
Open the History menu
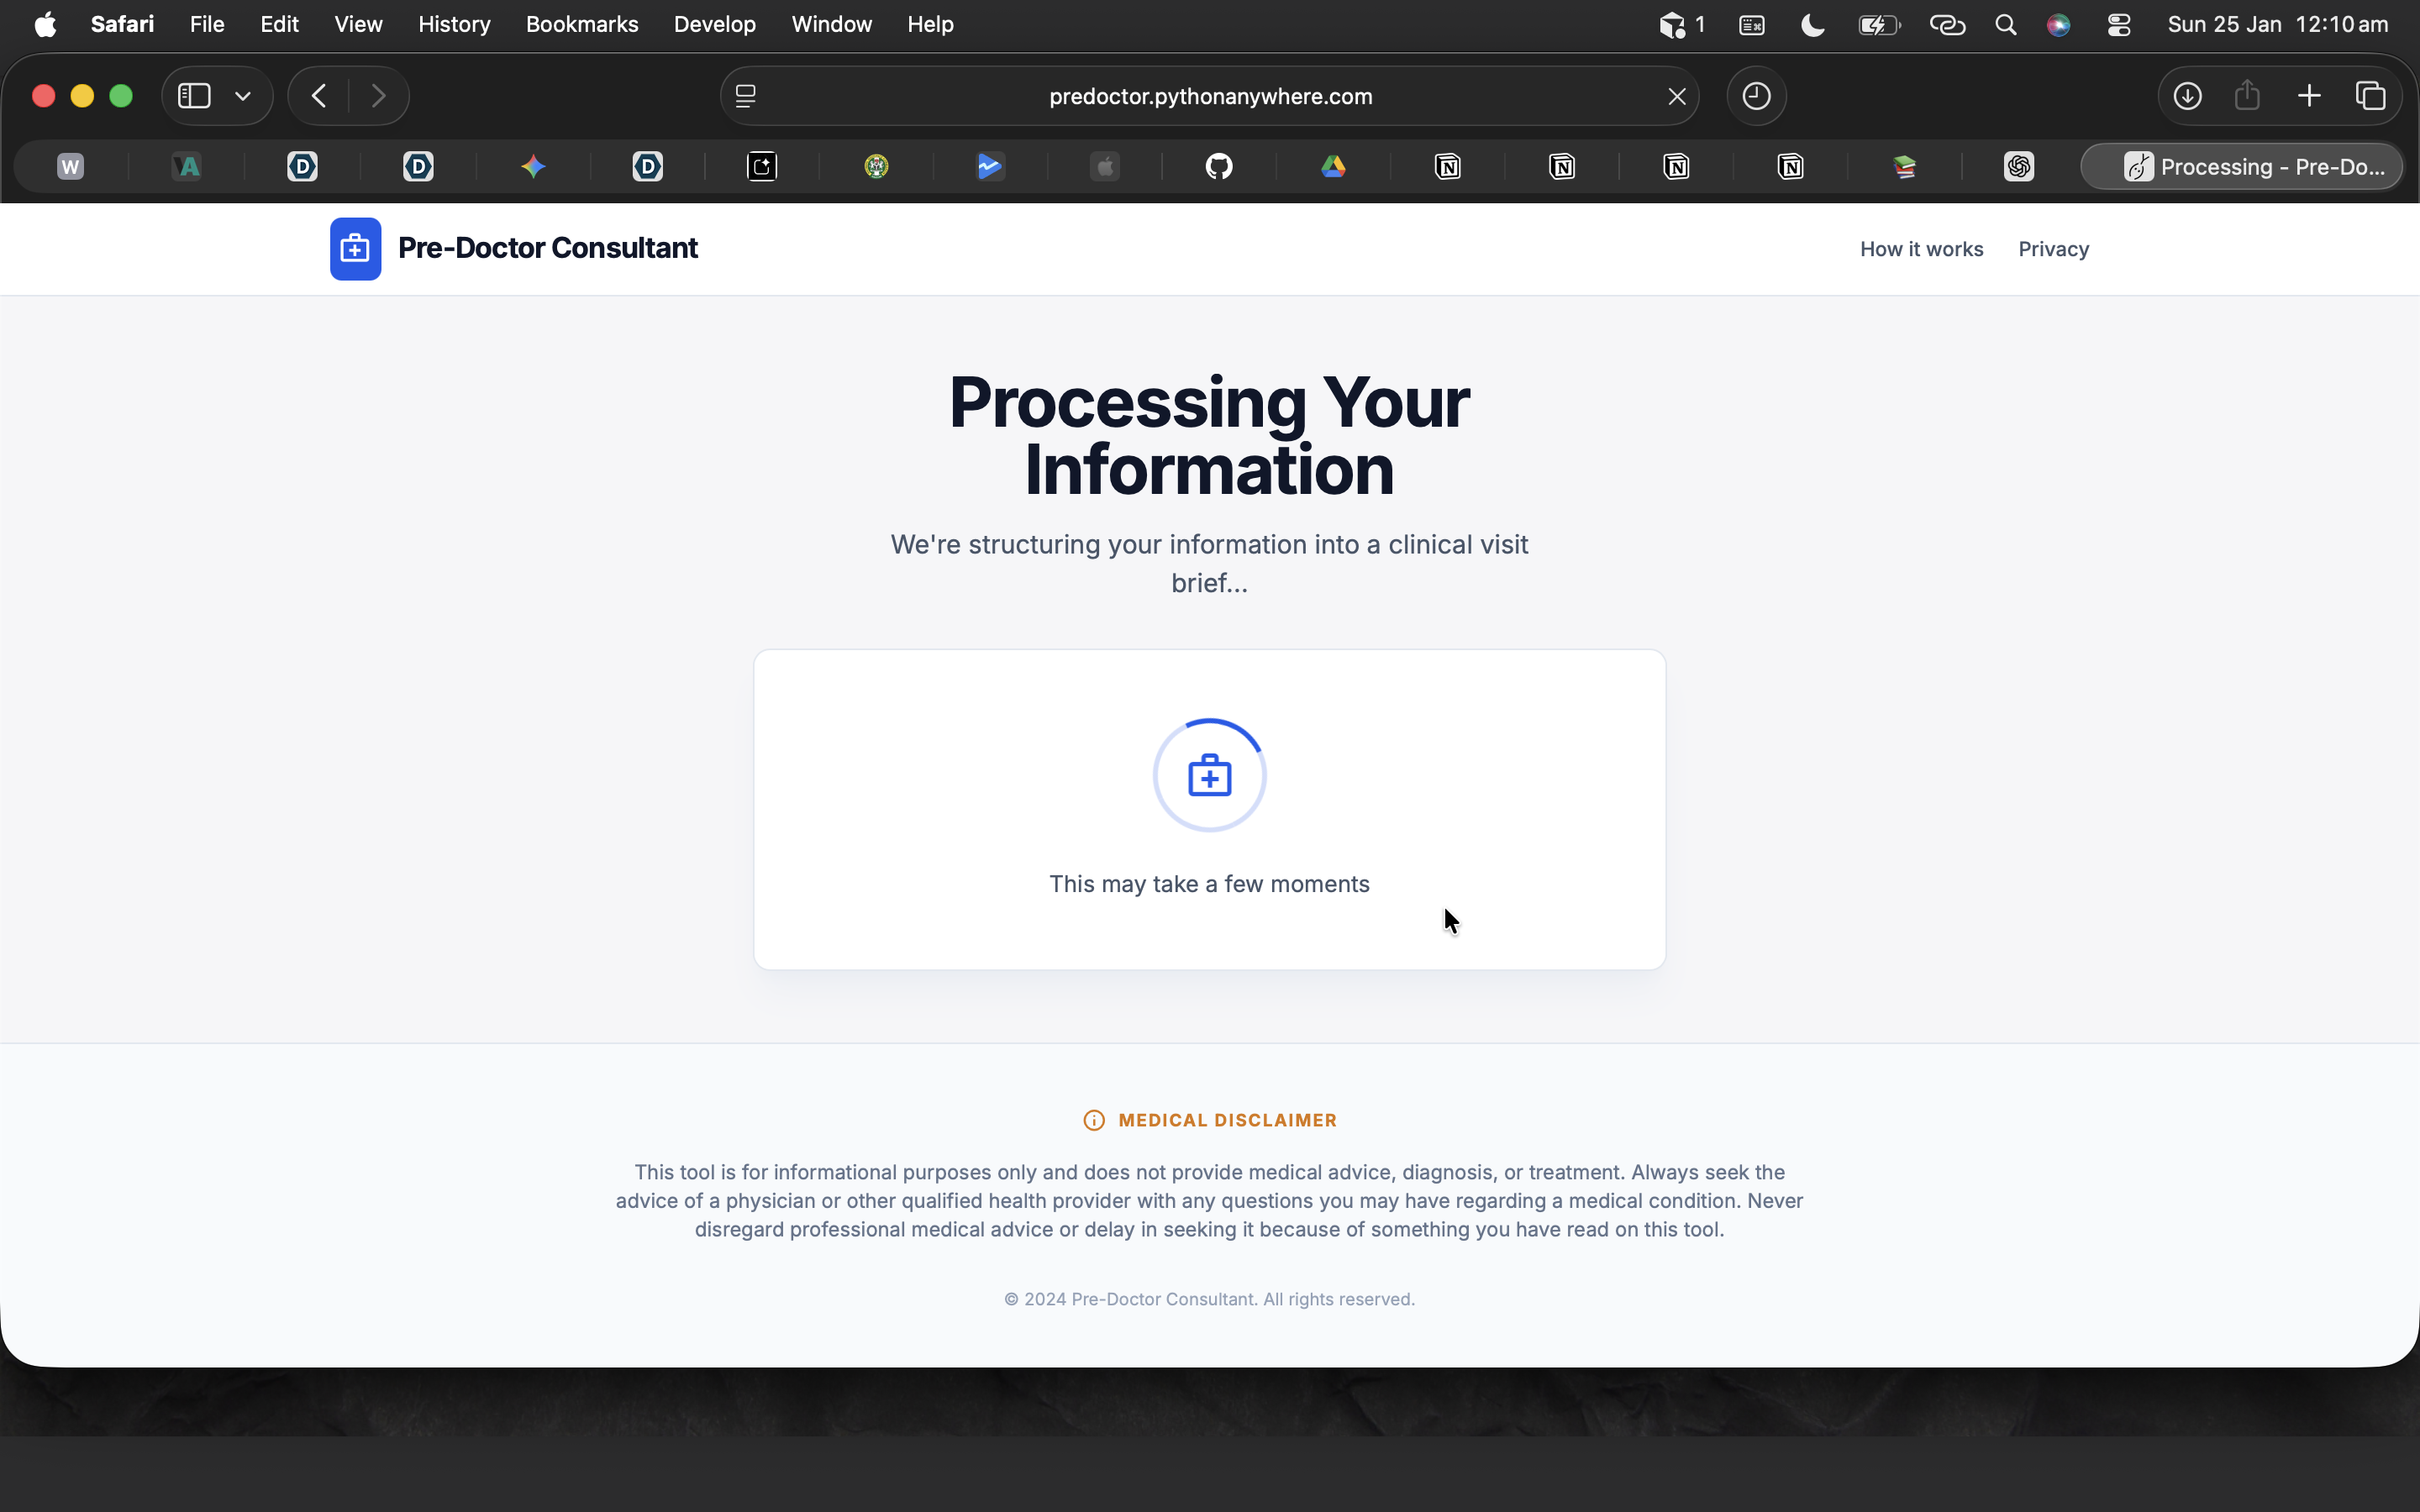pos(454,24)
